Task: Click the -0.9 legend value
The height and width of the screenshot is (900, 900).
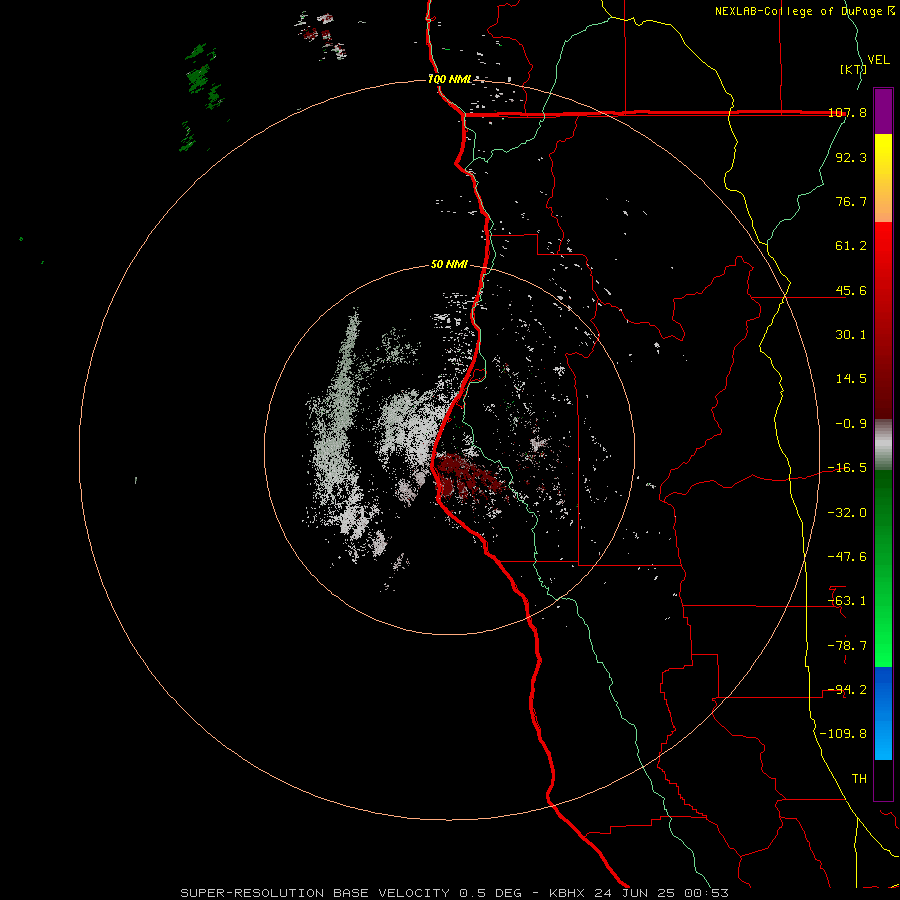Action: point(851,424)
